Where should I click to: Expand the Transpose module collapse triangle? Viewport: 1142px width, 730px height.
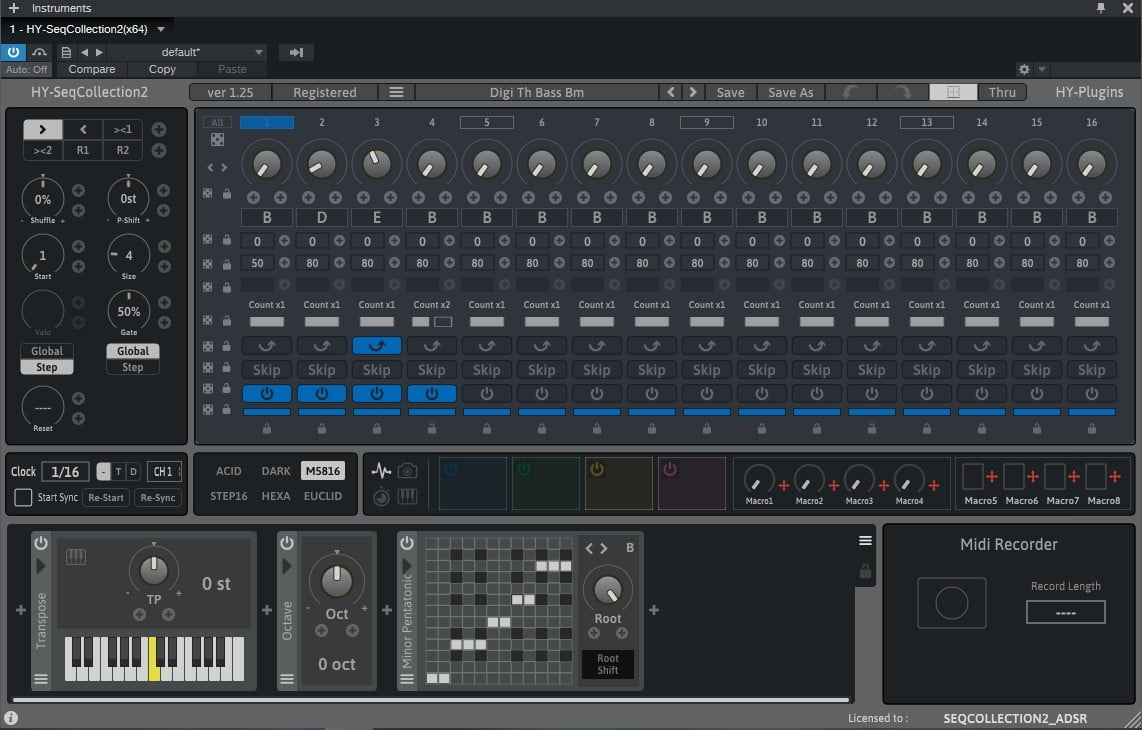41,566
